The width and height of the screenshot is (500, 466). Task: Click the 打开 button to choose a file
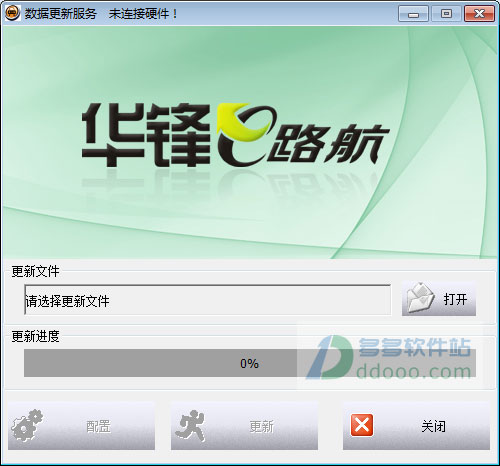(x=439, y=298)
